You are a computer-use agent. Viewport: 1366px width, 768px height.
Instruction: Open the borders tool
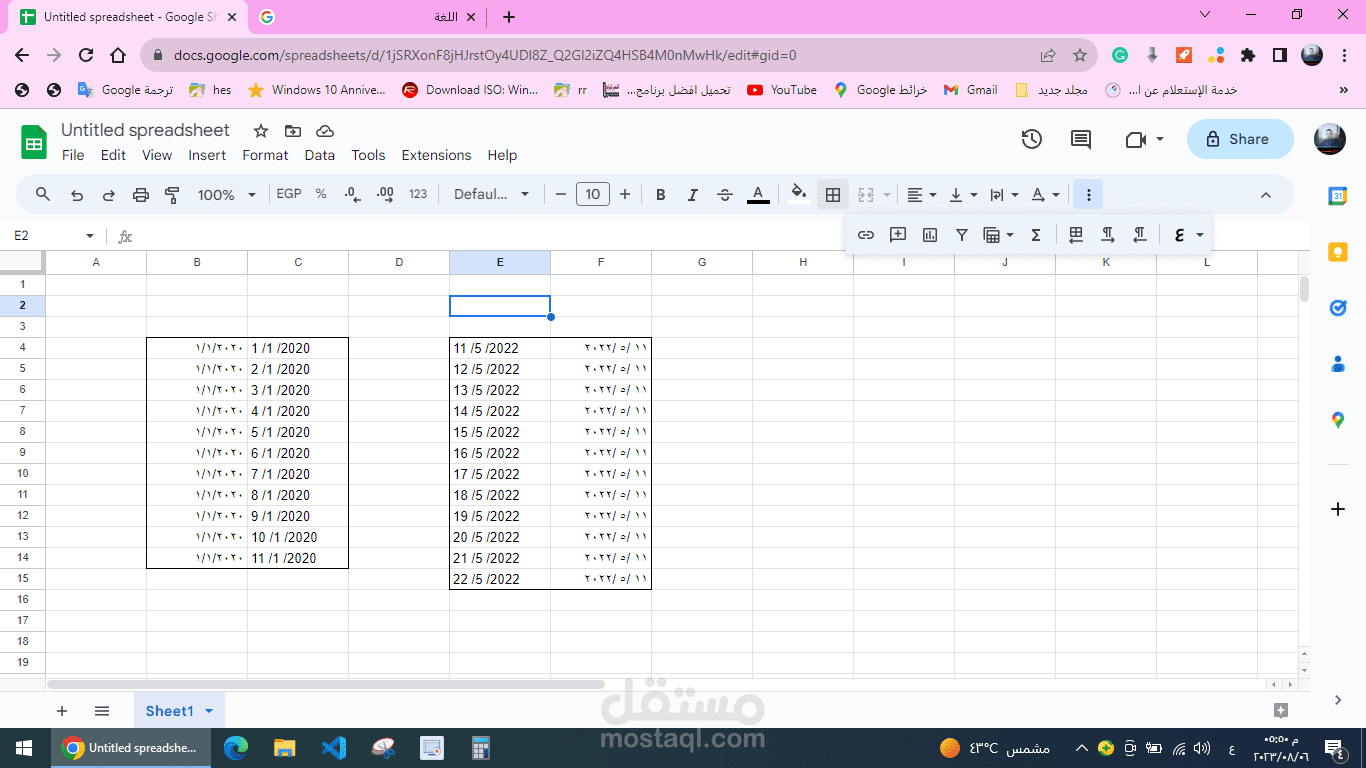(x=832, y=194)
